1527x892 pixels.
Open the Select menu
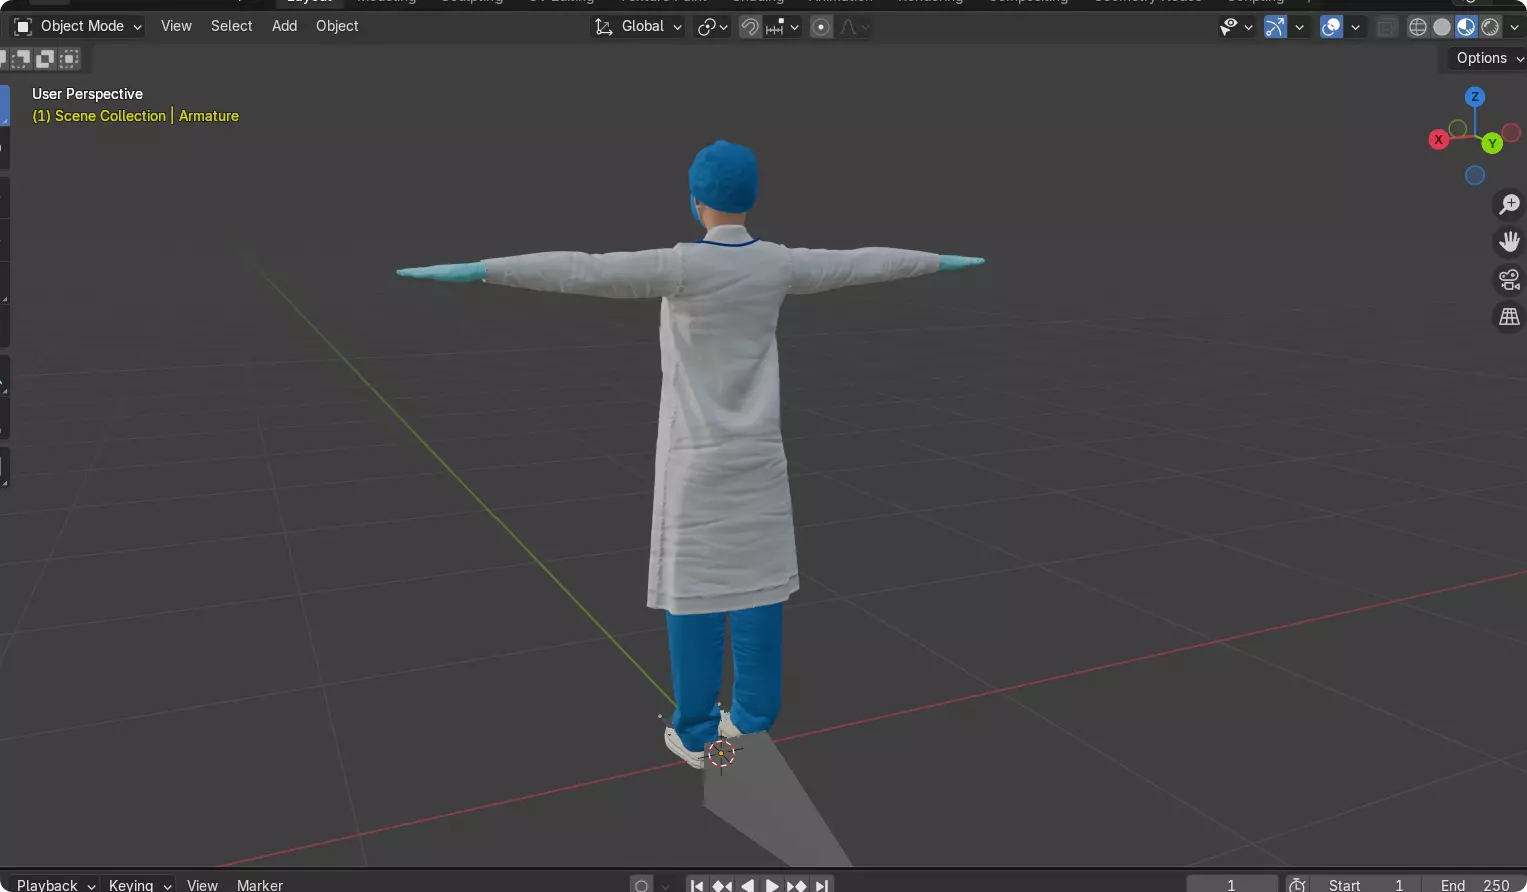coord(231,26)
